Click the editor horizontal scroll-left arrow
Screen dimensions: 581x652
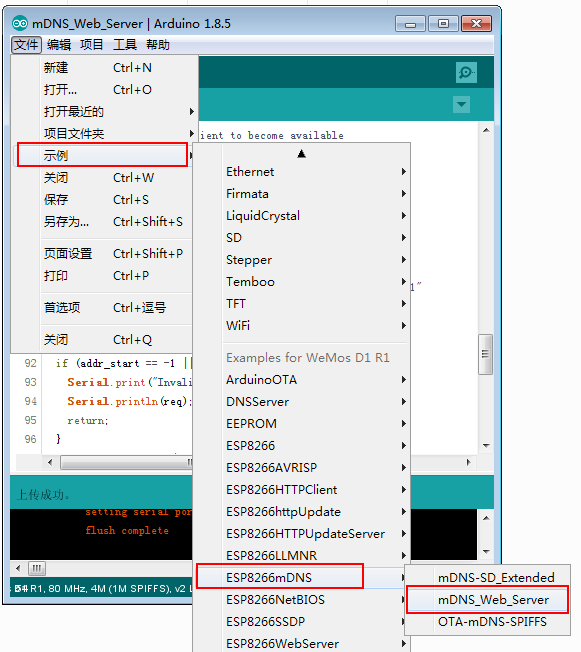click(x=50, y=462)
